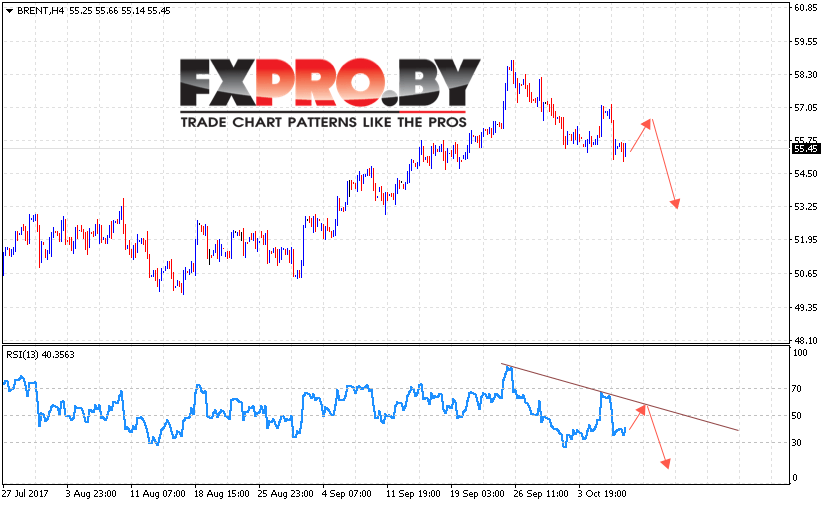The height and width of the screenshot is (505, 829).
Task: Click the 48.10 price scale label
Action: pos(806,341)
